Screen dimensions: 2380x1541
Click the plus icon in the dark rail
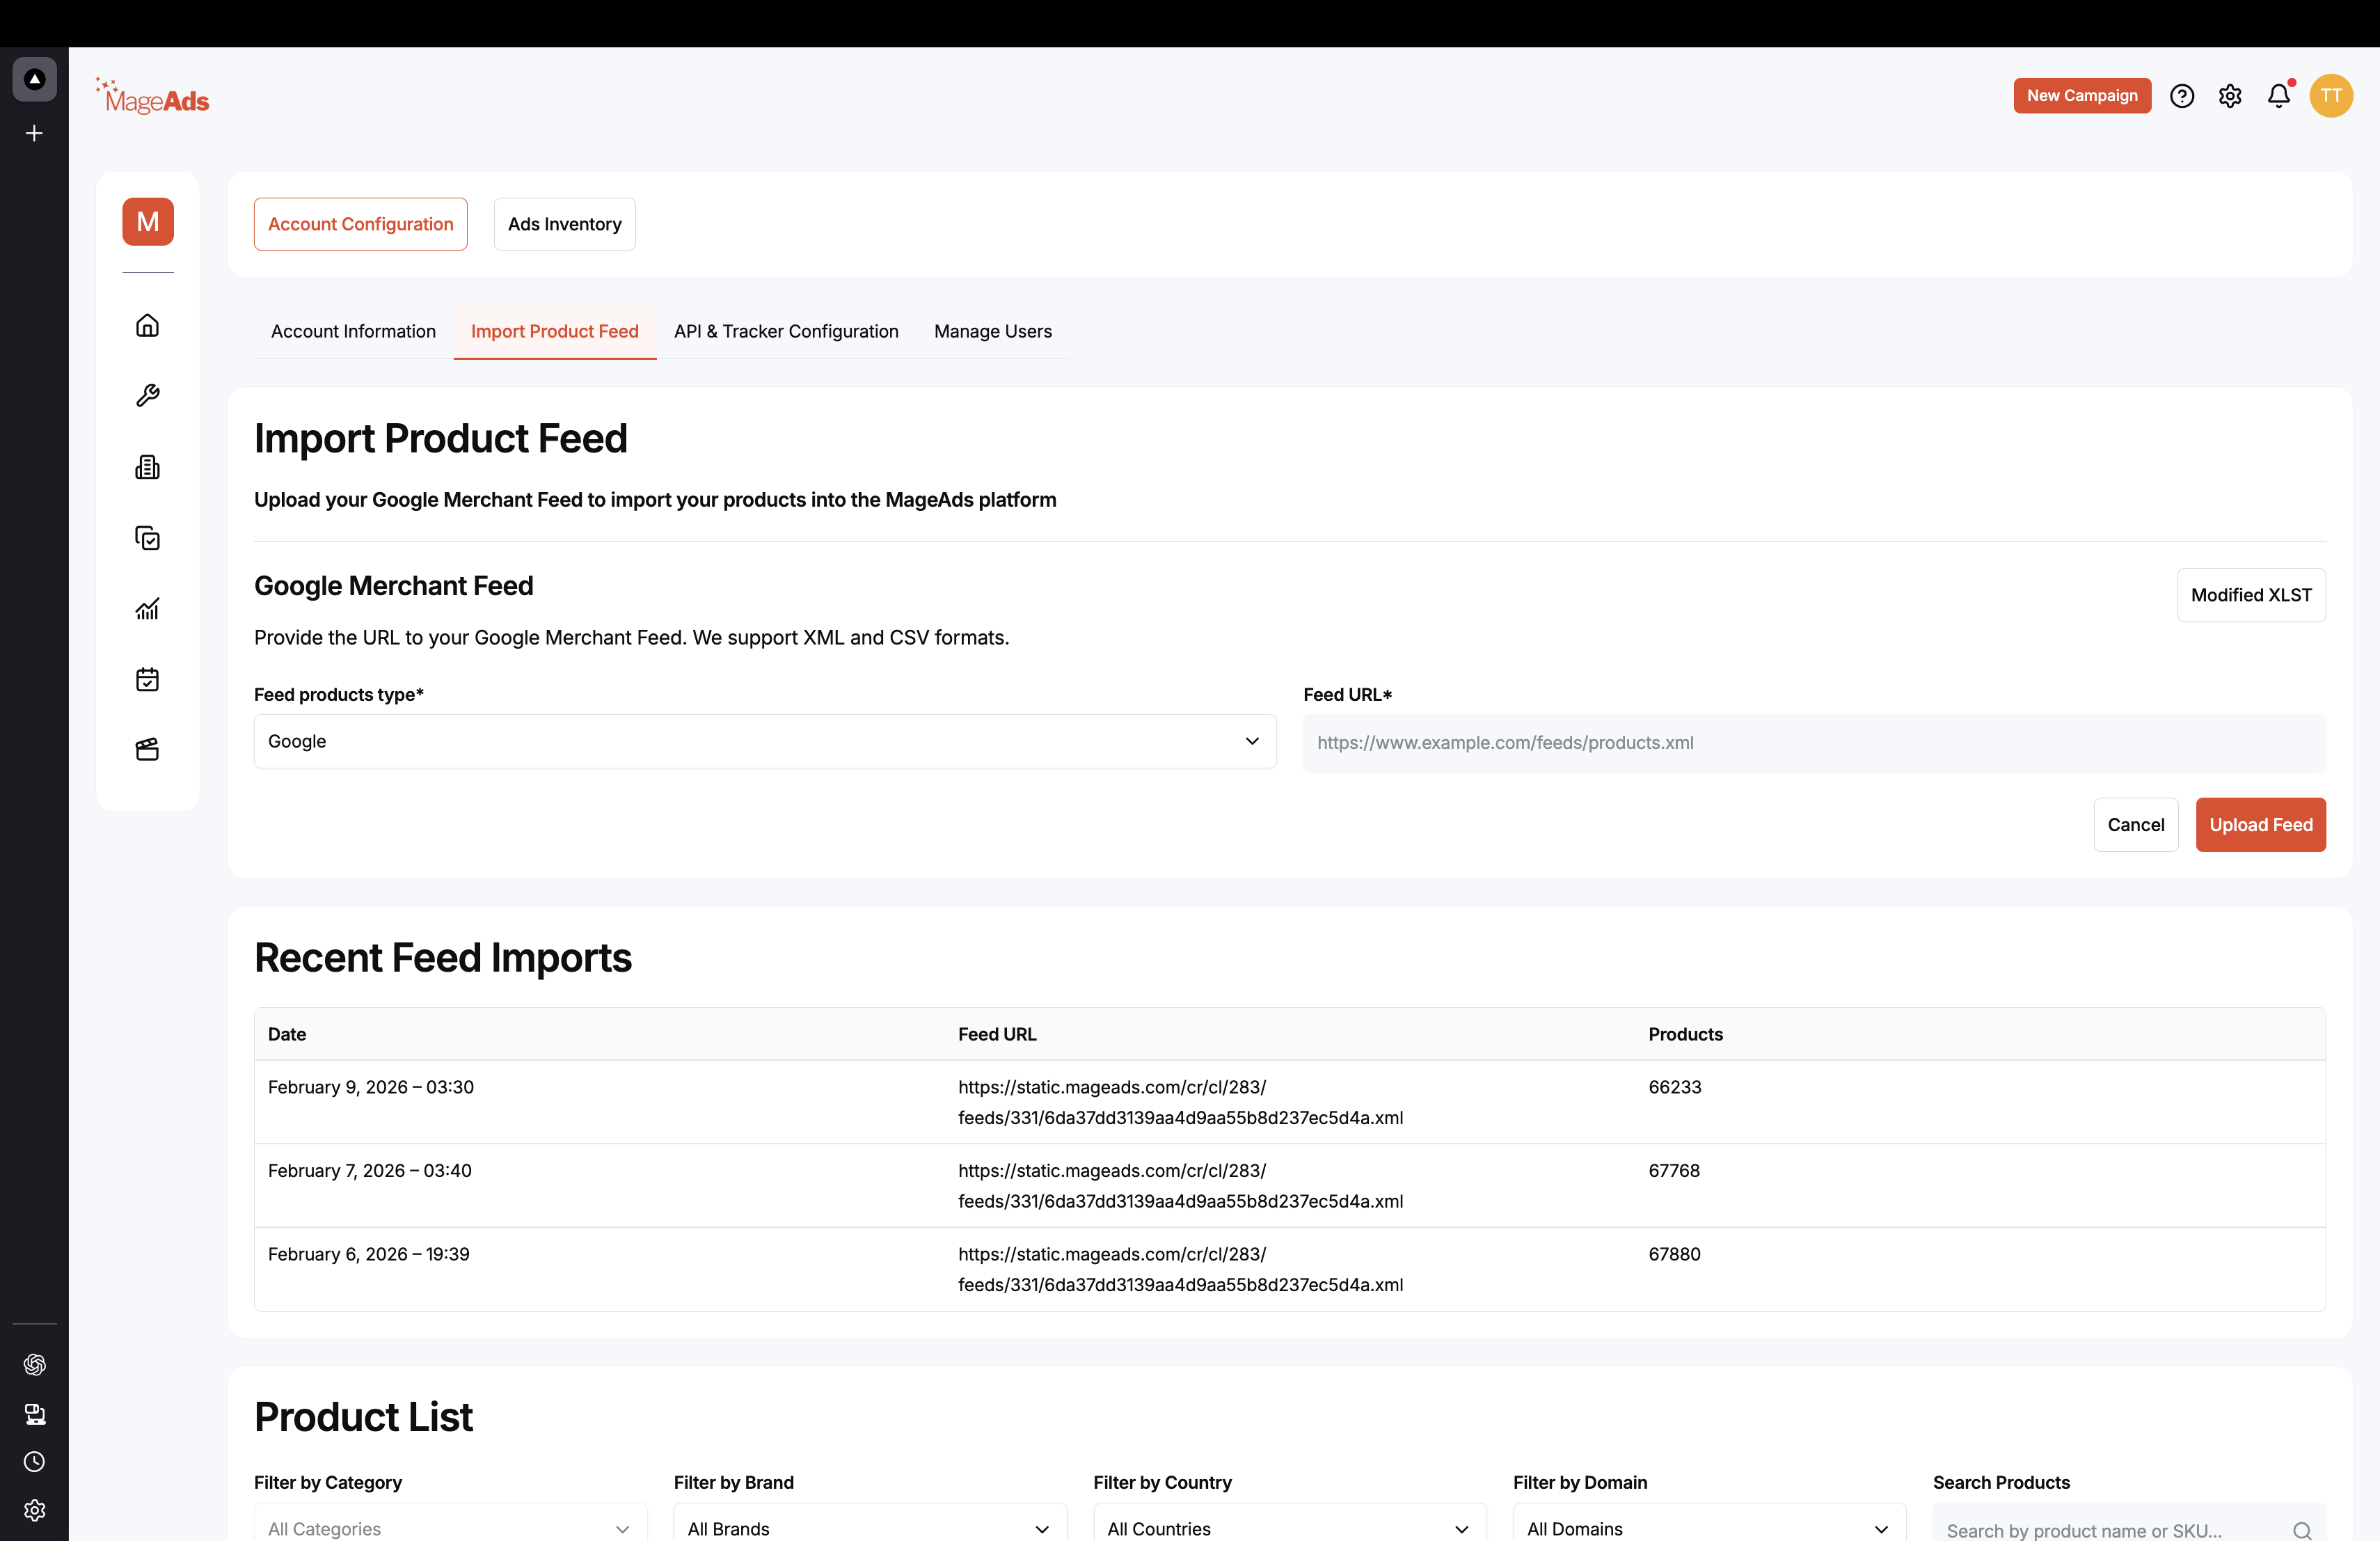pyautogui.click(x=34, y=133)
